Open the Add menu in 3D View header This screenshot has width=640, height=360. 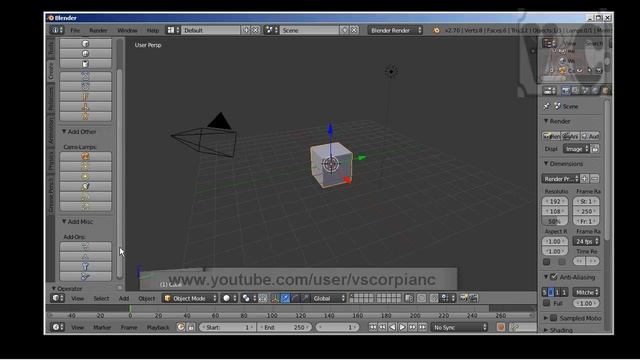click(124, 298)
